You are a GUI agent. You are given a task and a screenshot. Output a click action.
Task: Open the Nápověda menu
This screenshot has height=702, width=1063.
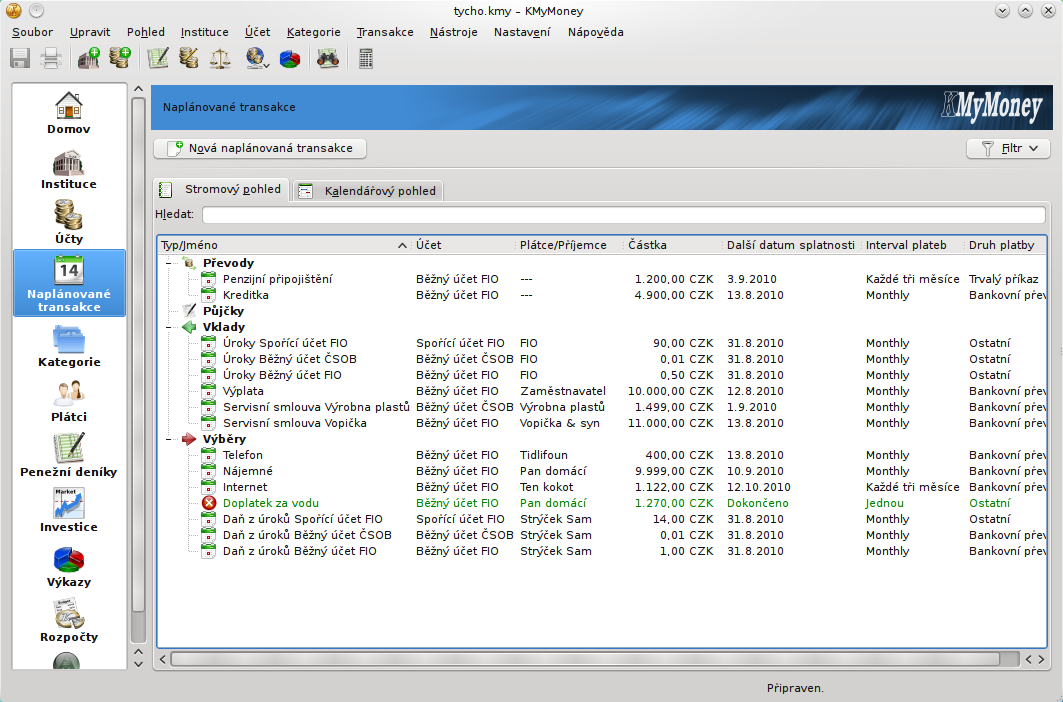[x=595, y=32]
